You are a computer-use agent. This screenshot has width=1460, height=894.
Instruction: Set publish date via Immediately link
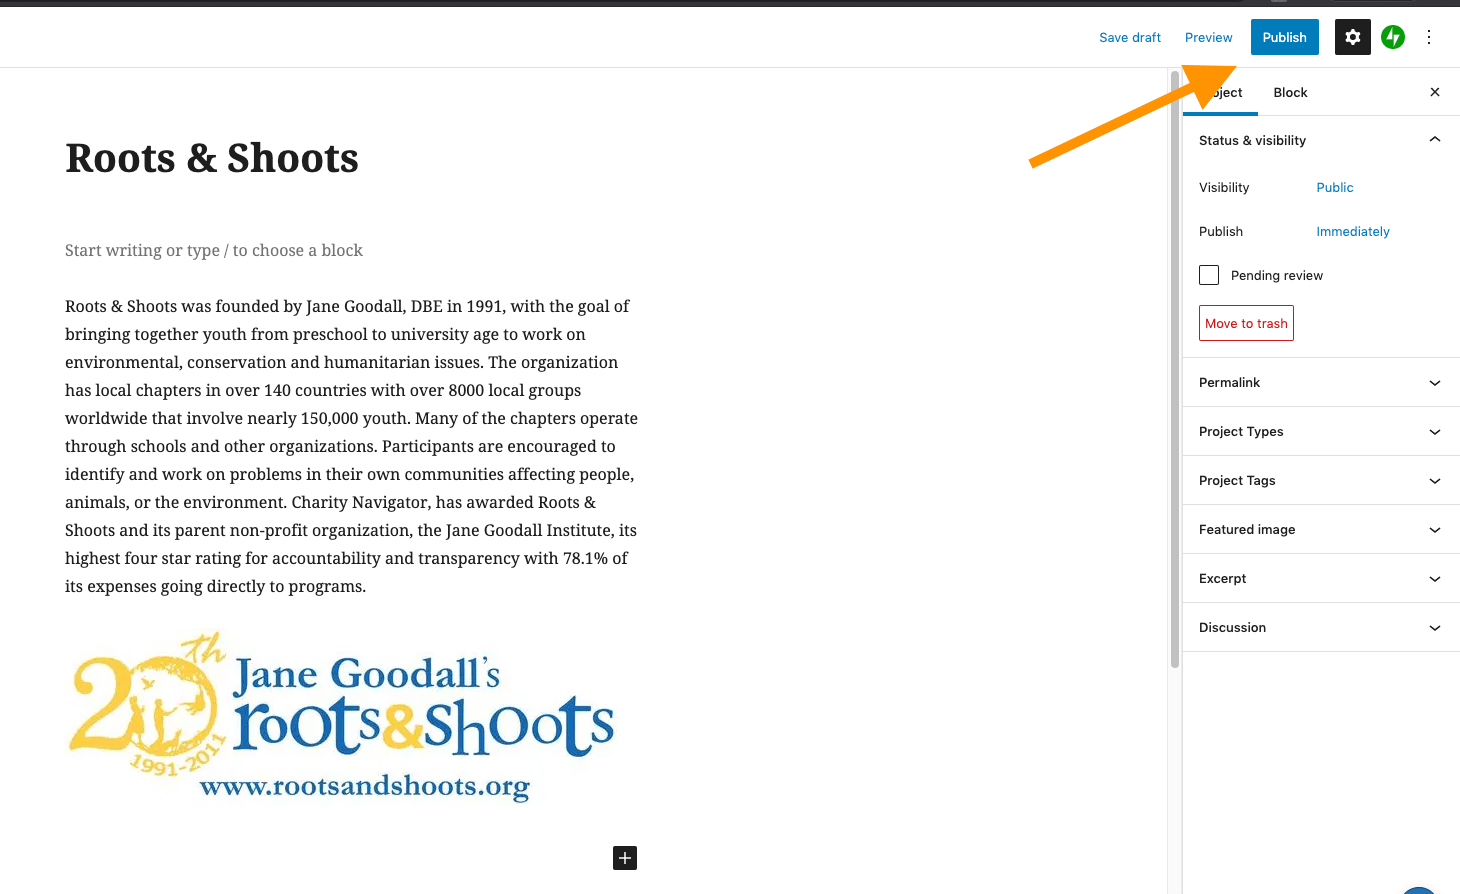1352,231
